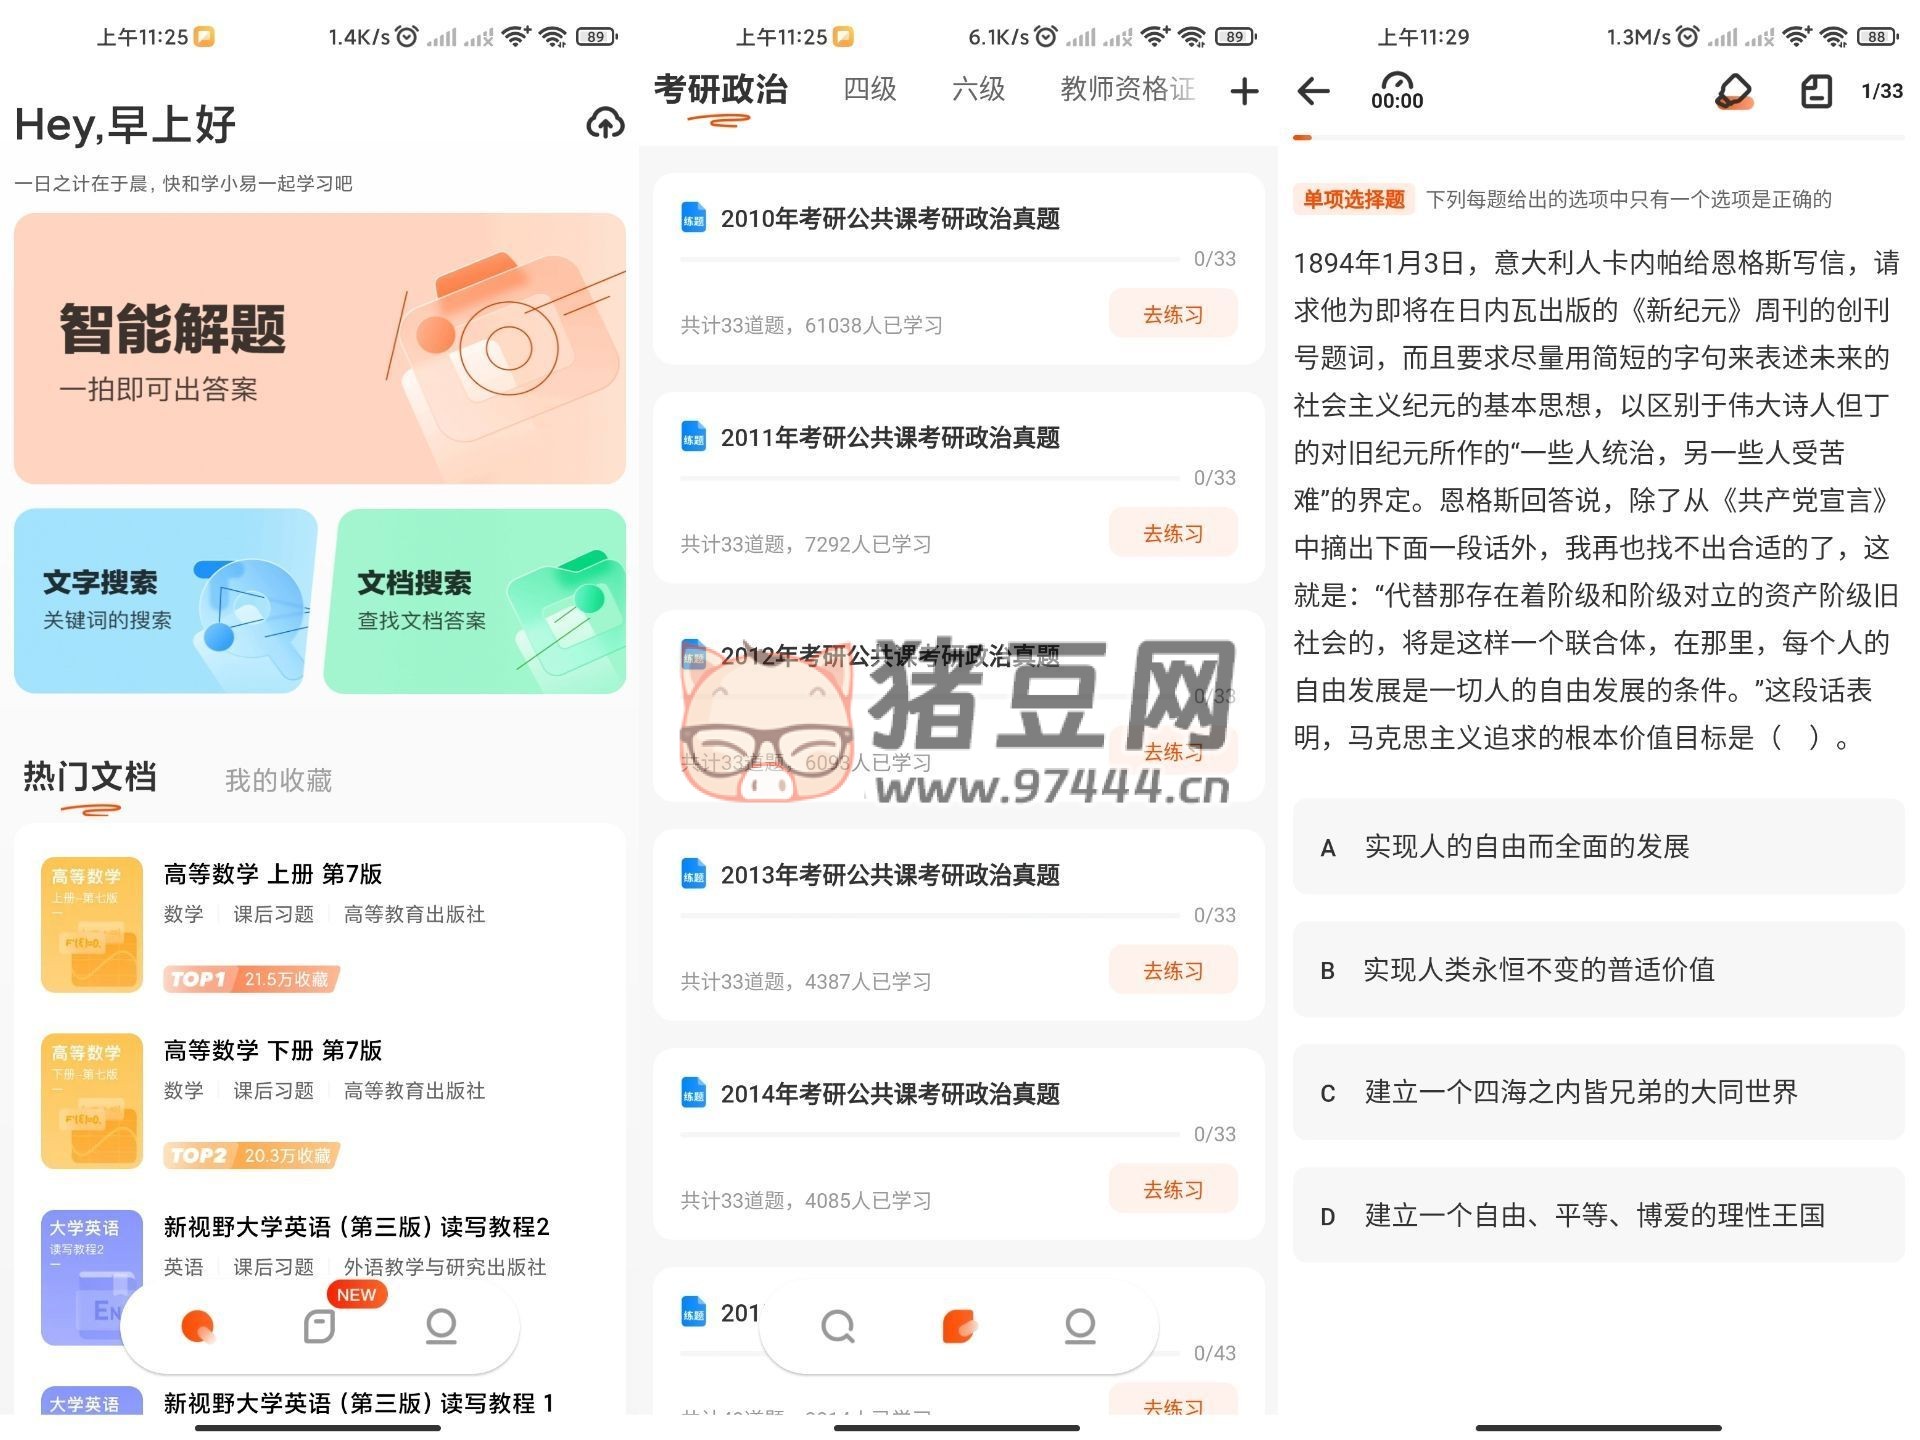Open the answer sheet icon near 1/33
1920x1440 pixels.
[1816, 91]
